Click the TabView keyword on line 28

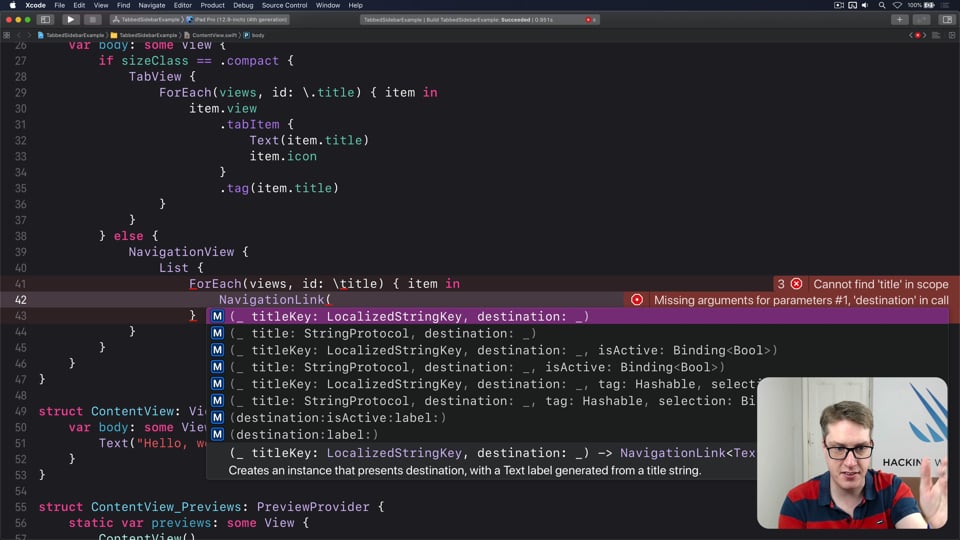pos(155,77)
